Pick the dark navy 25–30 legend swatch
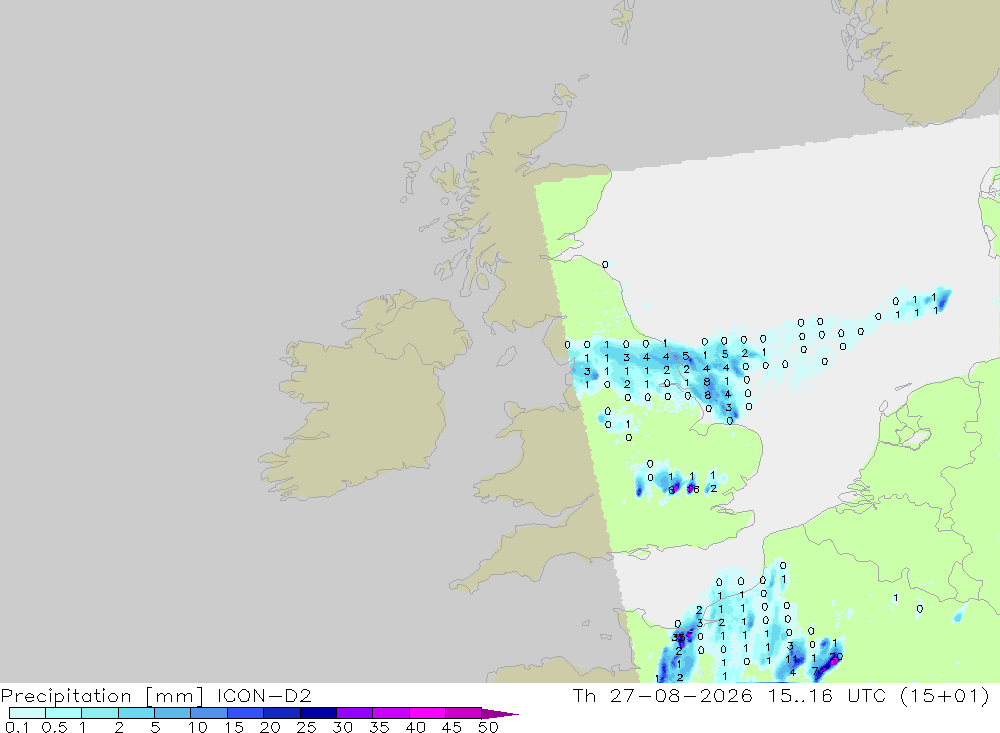1000x733 pixels. [x=318, y=713]
